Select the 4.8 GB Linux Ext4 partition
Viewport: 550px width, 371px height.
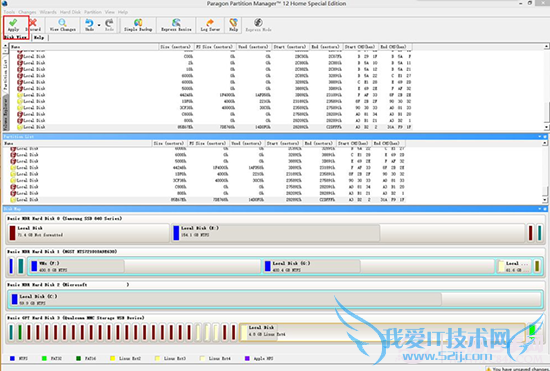tap(382, 332)
